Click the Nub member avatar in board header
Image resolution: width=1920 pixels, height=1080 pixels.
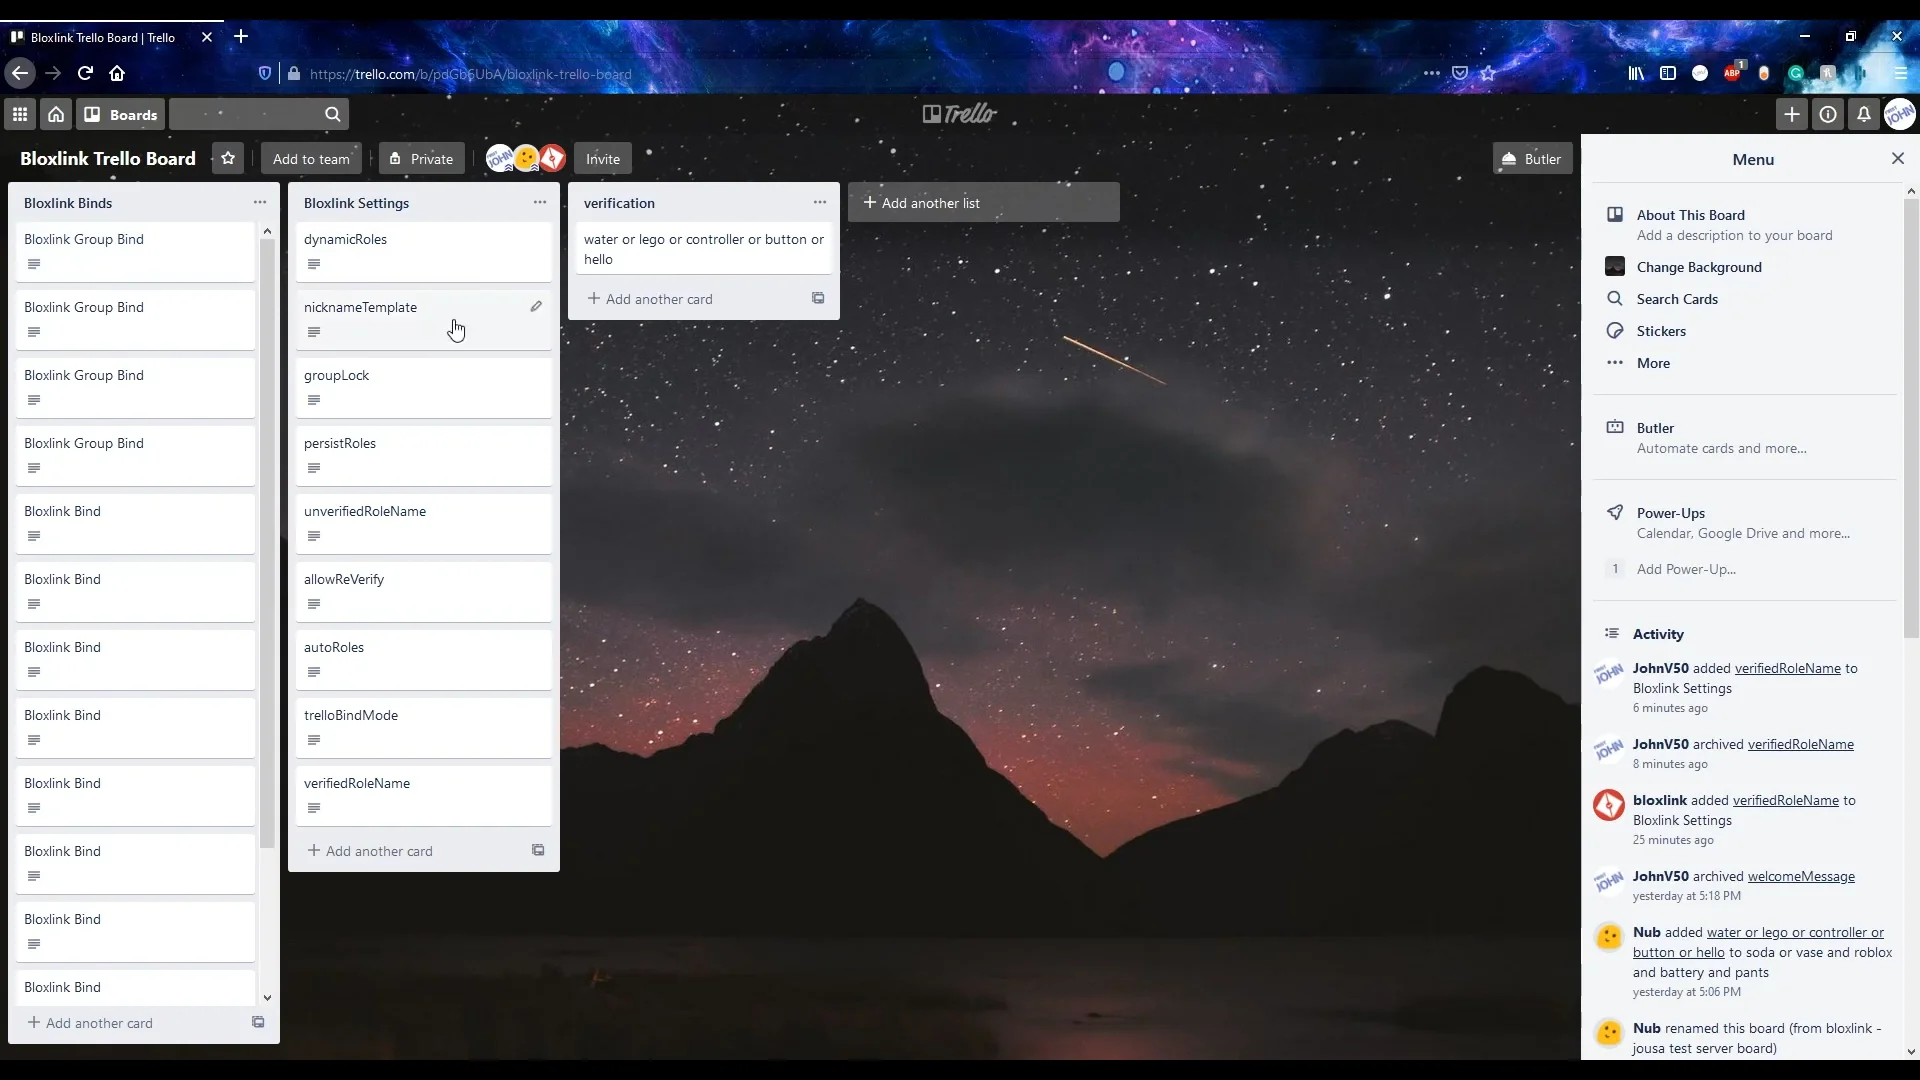(x=526, y=159)
